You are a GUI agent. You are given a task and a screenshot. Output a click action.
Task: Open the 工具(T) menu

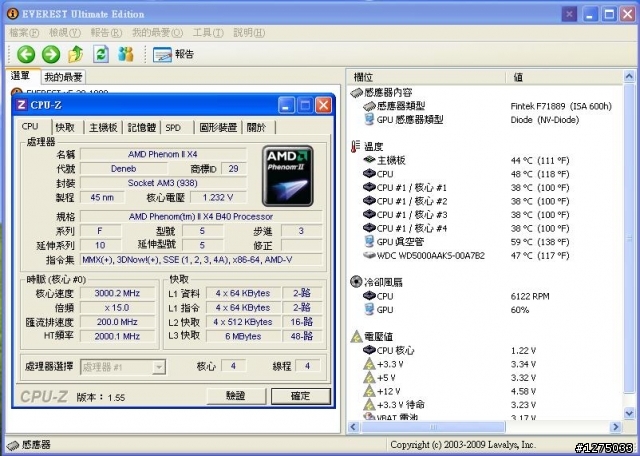[x=208, y=33]
